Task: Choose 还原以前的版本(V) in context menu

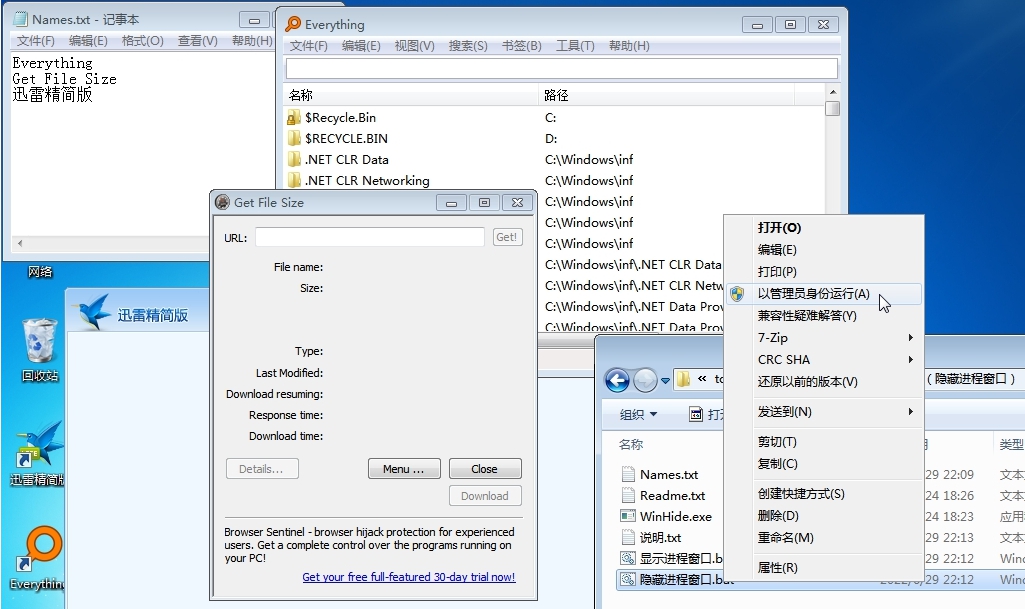Action: [825, 382]
